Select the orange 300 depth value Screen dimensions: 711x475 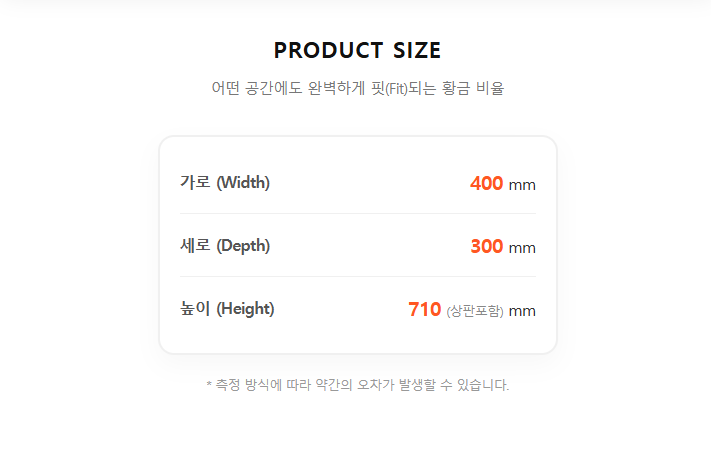coord(486,246)
